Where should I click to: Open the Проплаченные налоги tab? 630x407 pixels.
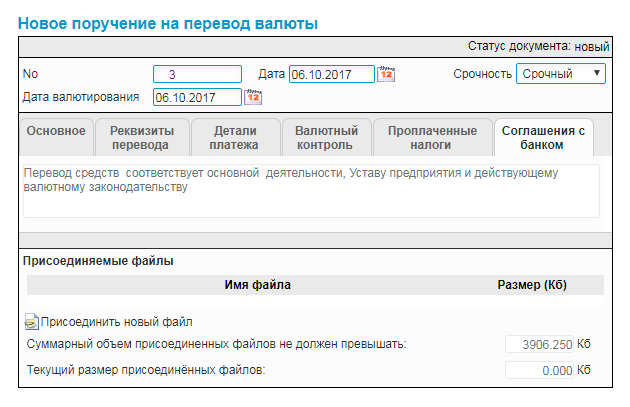432,137
